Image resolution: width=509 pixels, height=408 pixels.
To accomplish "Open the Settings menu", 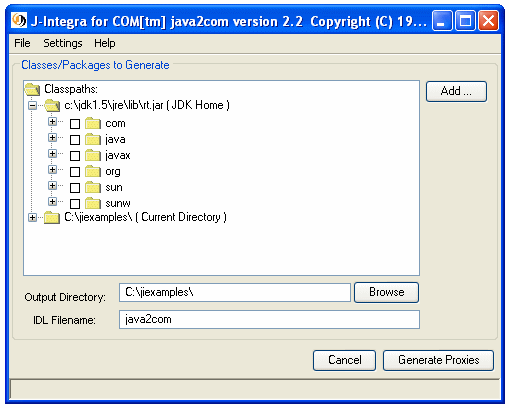I will (x=63, y=43).
